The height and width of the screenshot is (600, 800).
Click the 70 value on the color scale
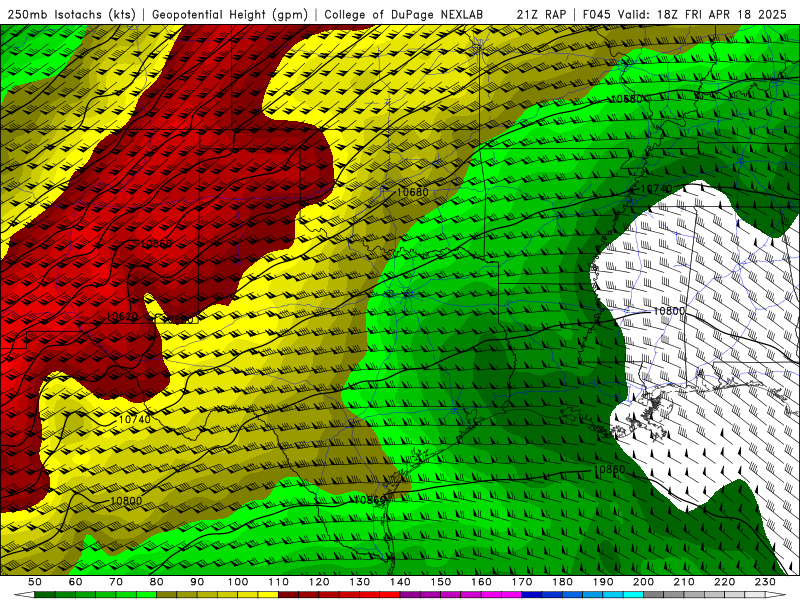[116, 582]
